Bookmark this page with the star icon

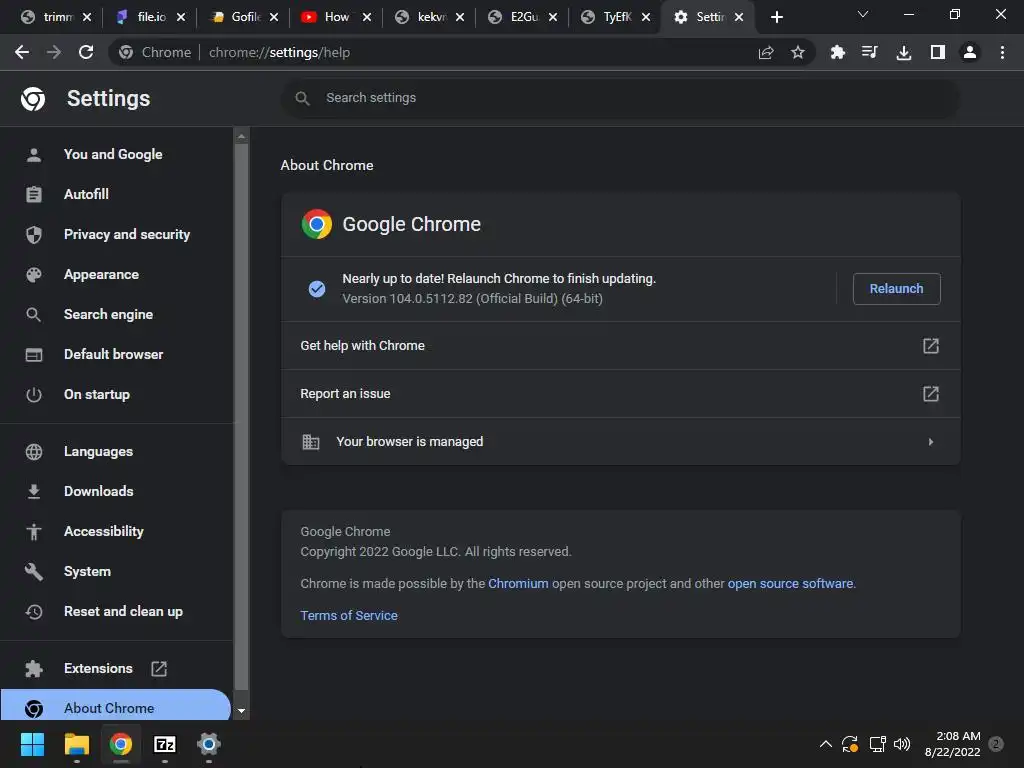(x=797, y=52)
